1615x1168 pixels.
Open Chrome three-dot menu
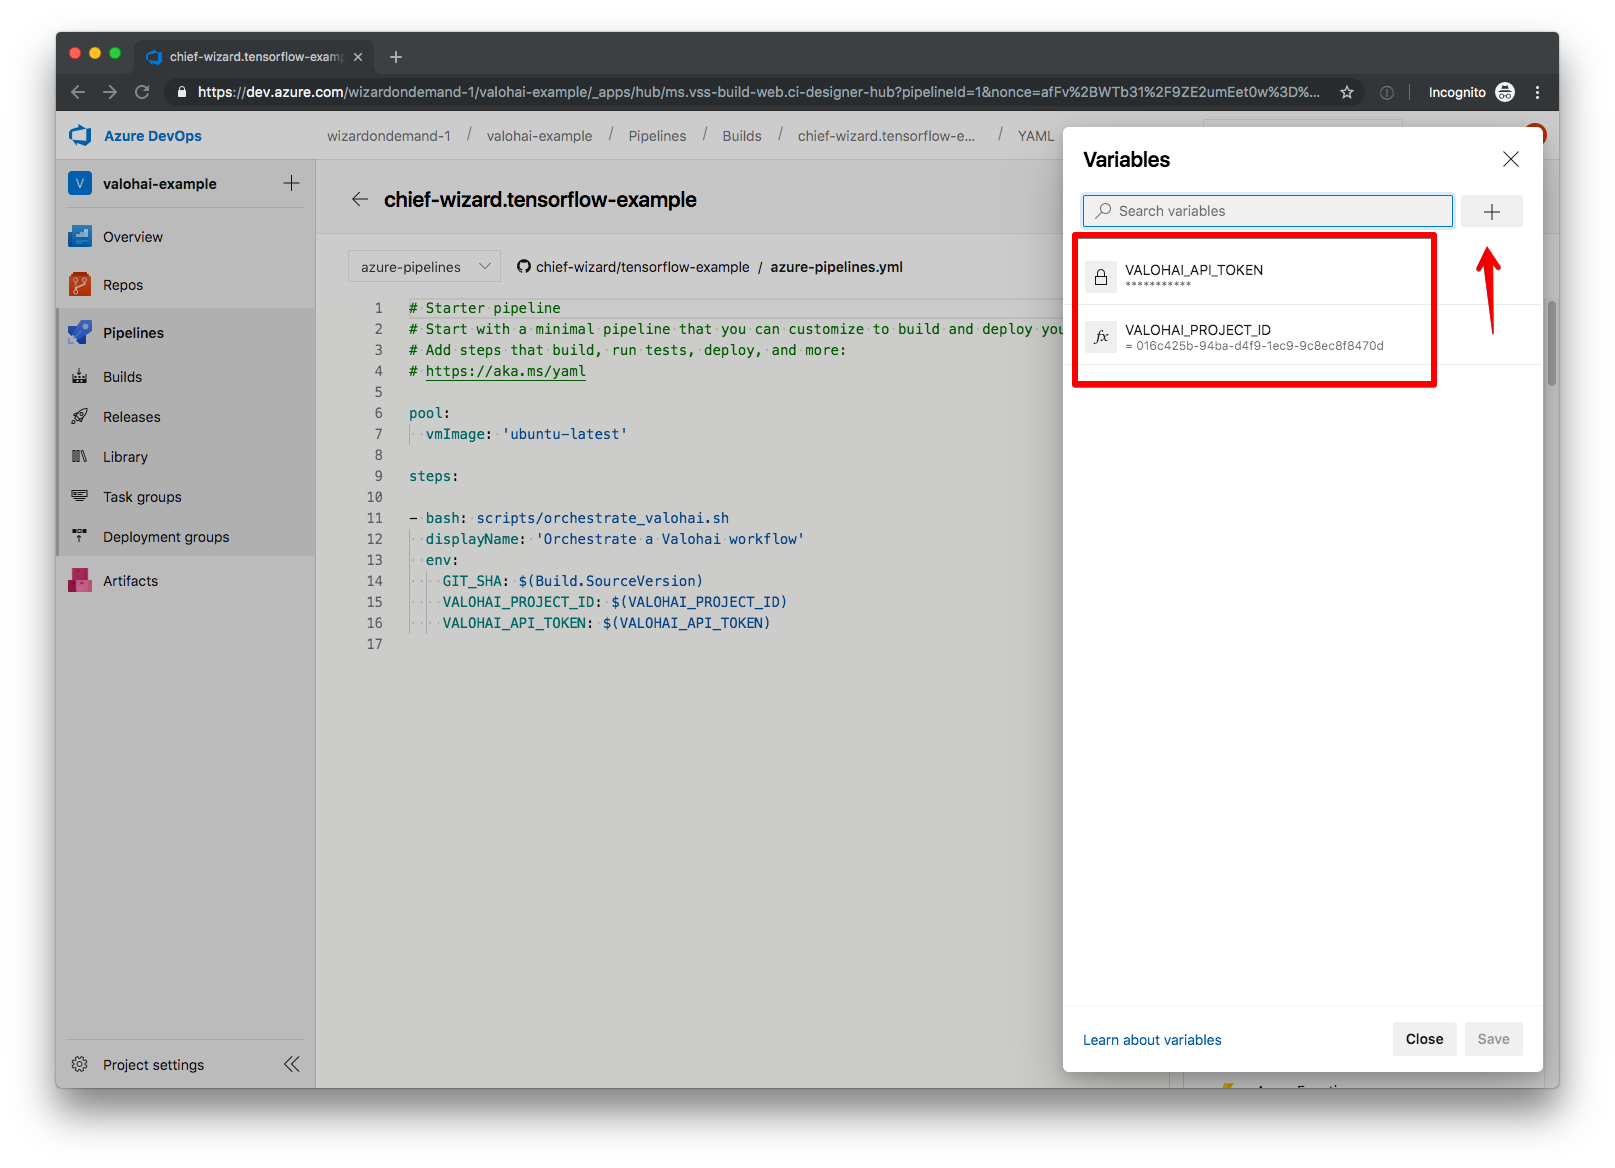coord(1537,92)
